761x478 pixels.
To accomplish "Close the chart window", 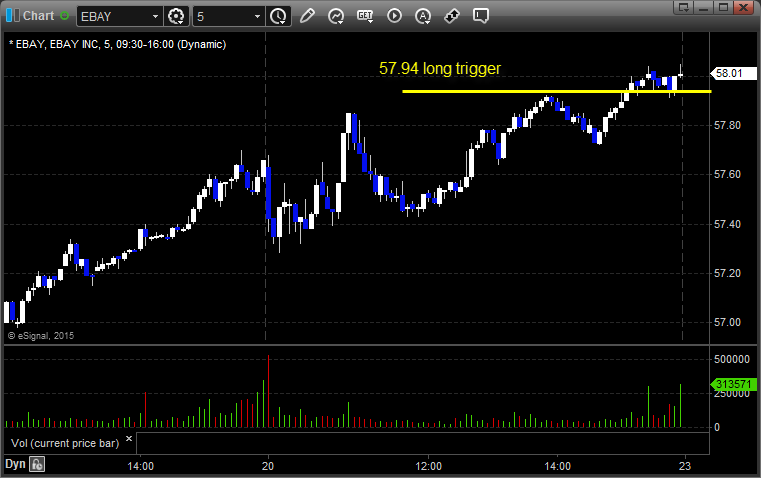I will click(744, 7).
